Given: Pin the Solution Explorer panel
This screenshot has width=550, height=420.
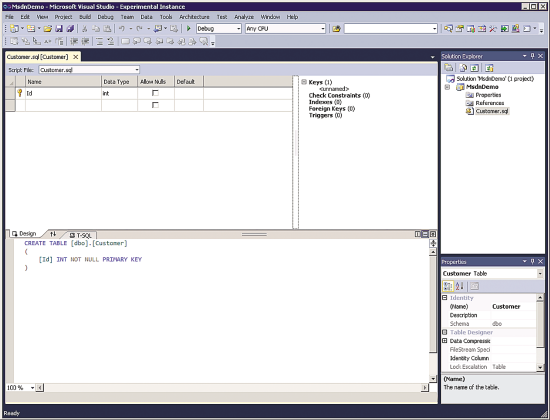Looking at the screenshot, I should (532, 56).
